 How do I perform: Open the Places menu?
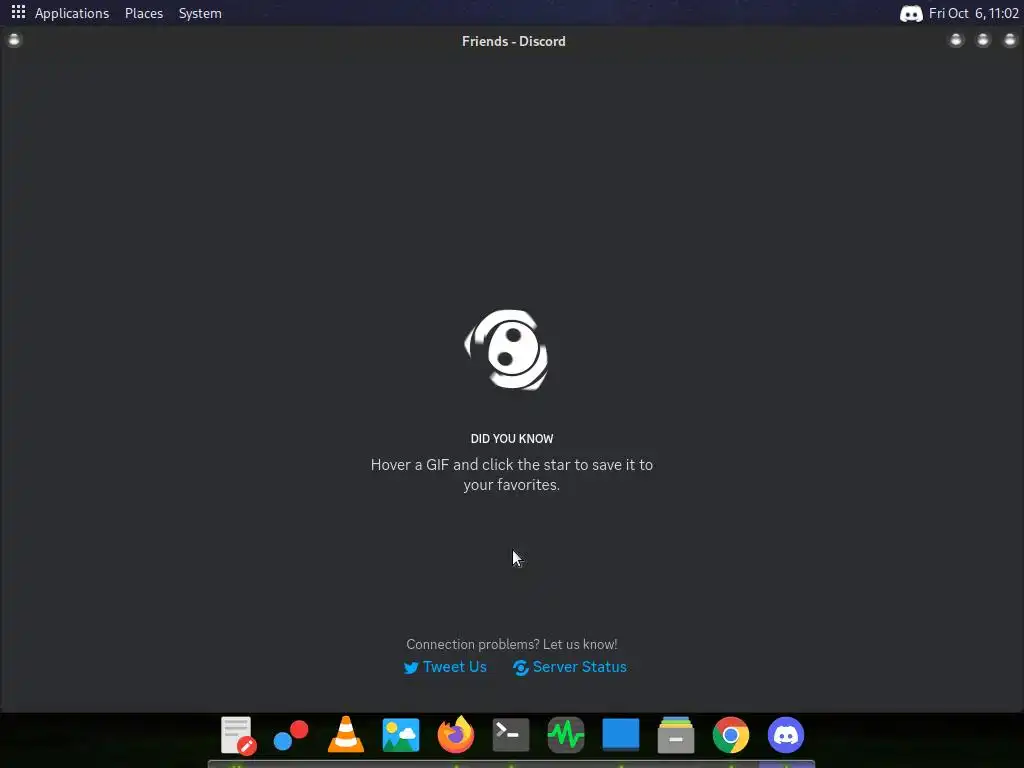tap(144, 13)
